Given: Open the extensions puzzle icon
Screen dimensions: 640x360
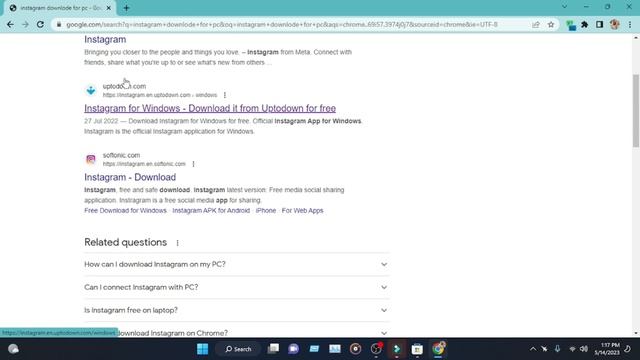Looking at the screenshot, I should [x=584, y=24].
